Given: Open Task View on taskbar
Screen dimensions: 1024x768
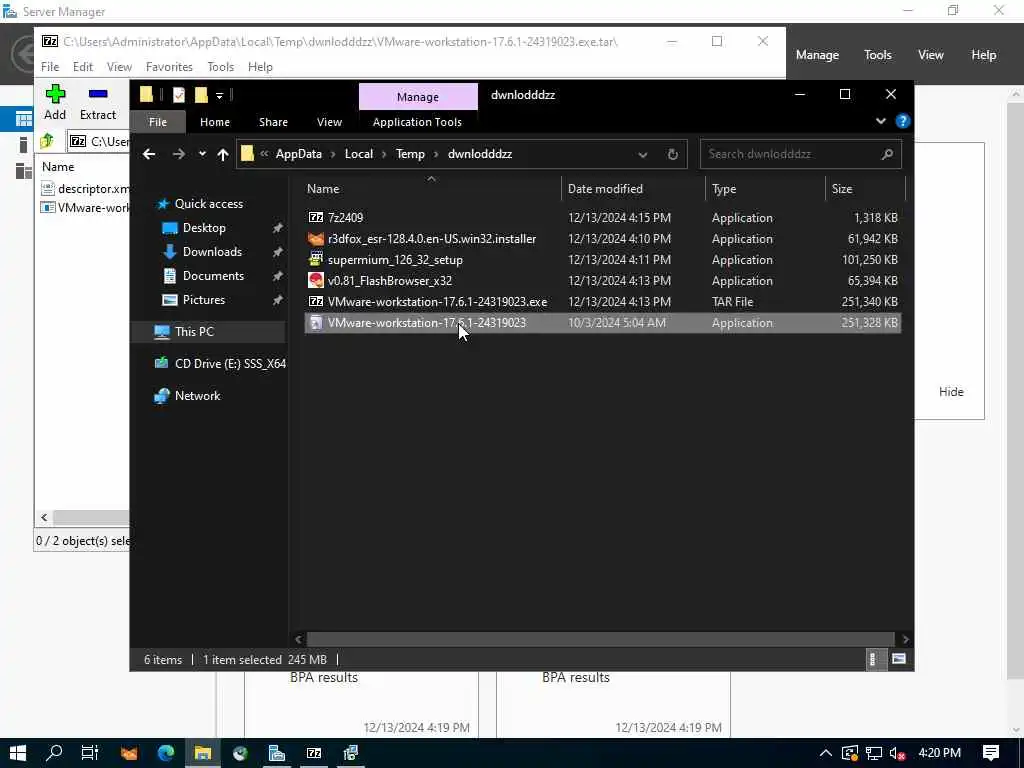Looking at the screenshot, I should tap(90, 753).
